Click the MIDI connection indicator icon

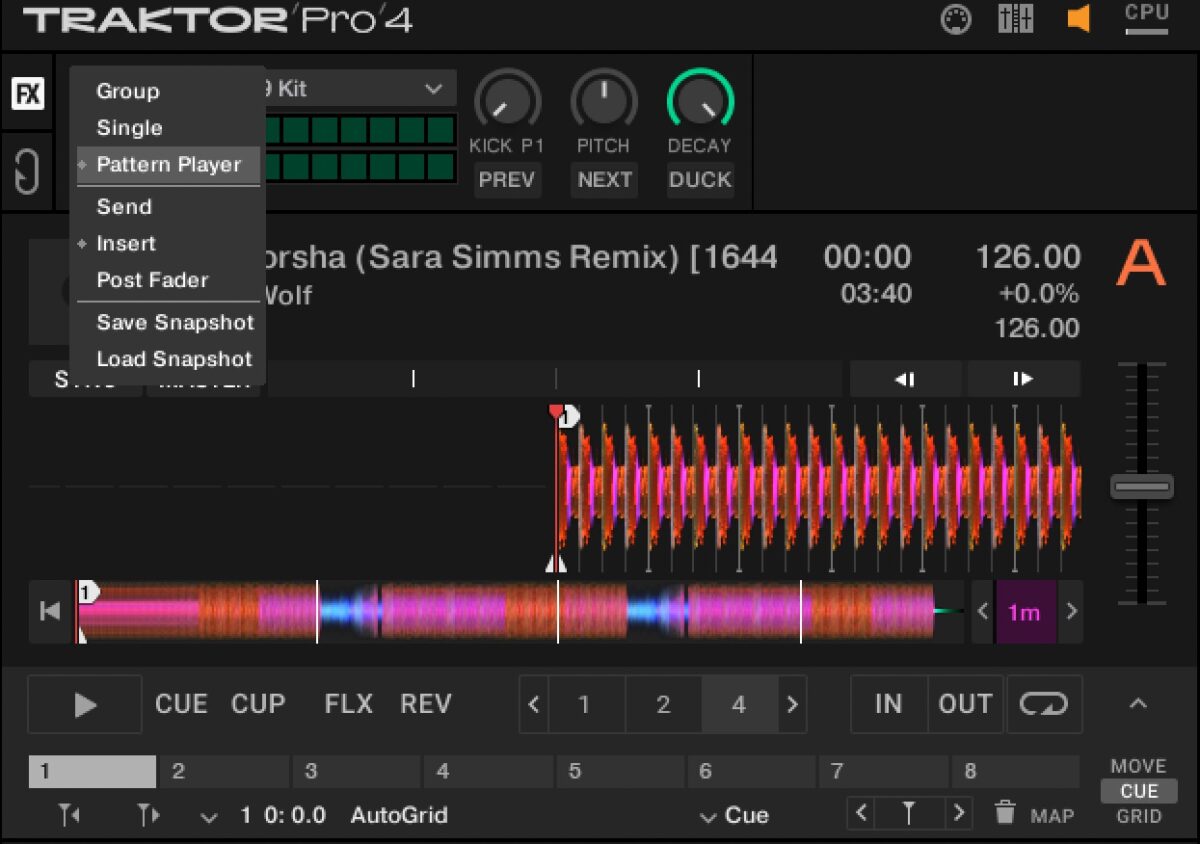tap(956, 20)
